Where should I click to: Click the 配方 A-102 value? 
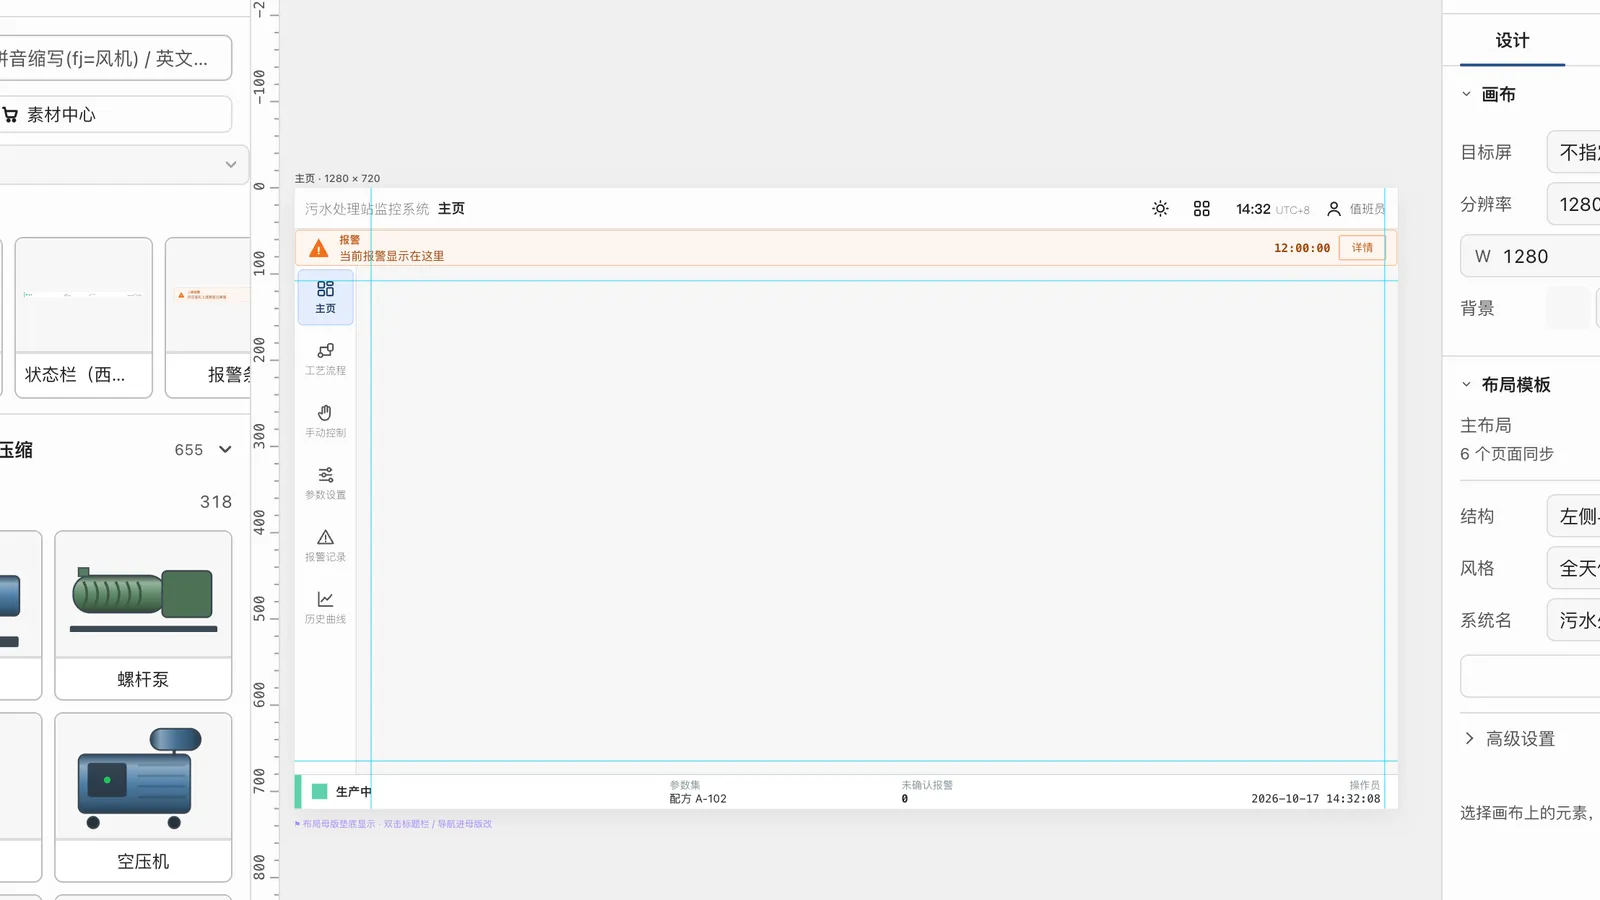698,799
